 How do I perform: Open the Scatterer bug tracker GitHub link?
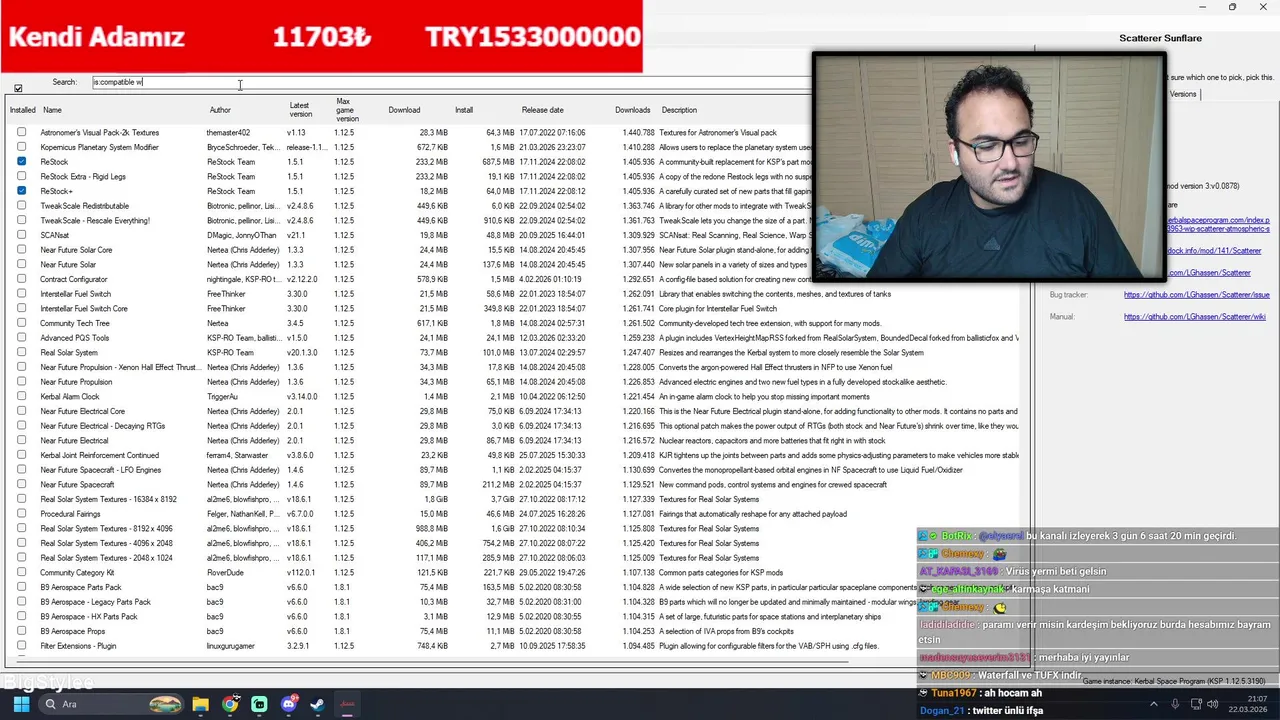coord(1196,295)
